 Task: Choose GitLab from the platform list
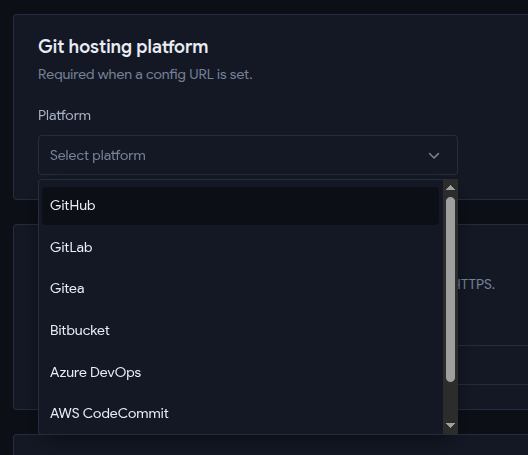click(240, 247)
